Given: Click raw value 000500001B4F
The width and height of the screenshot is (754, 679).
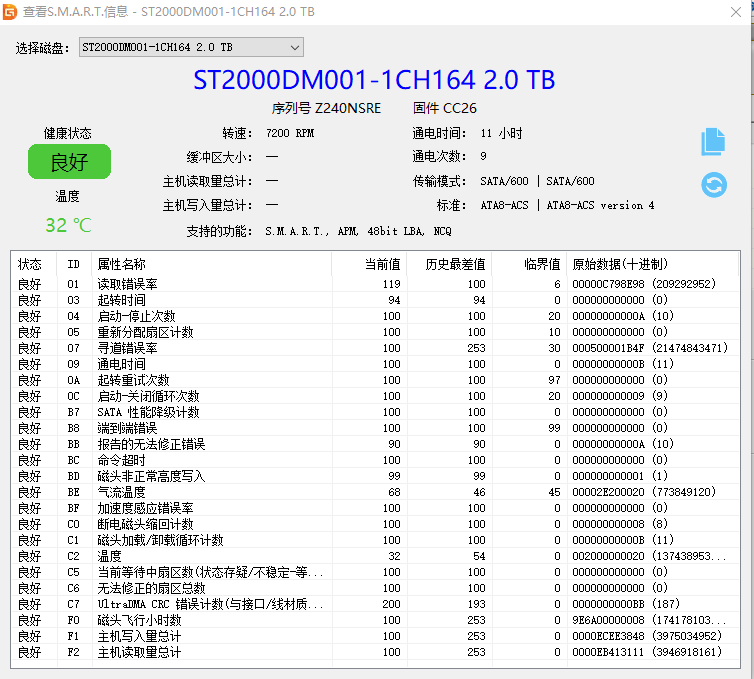Looking at the screenshot, I should coord(608,348).
